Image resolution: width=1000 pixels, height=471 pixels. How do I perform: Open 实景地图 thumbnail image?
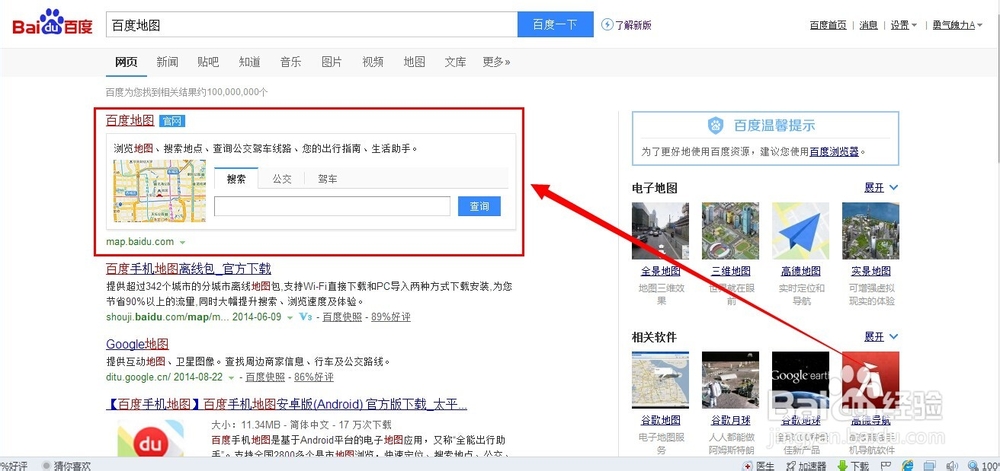[x=871, y=231]
